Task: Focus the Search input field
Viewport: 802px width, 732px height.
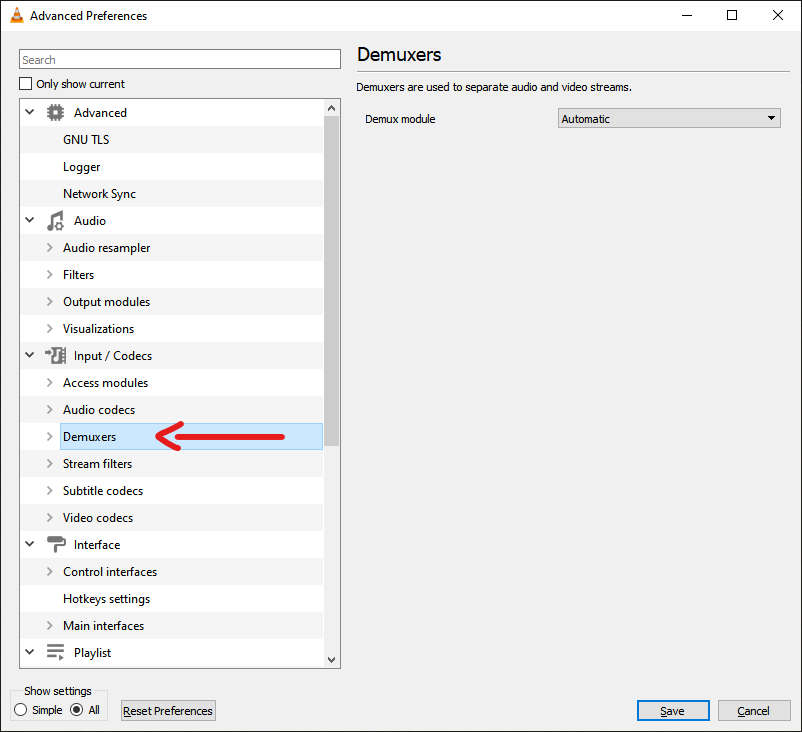Action: (180, 60)
